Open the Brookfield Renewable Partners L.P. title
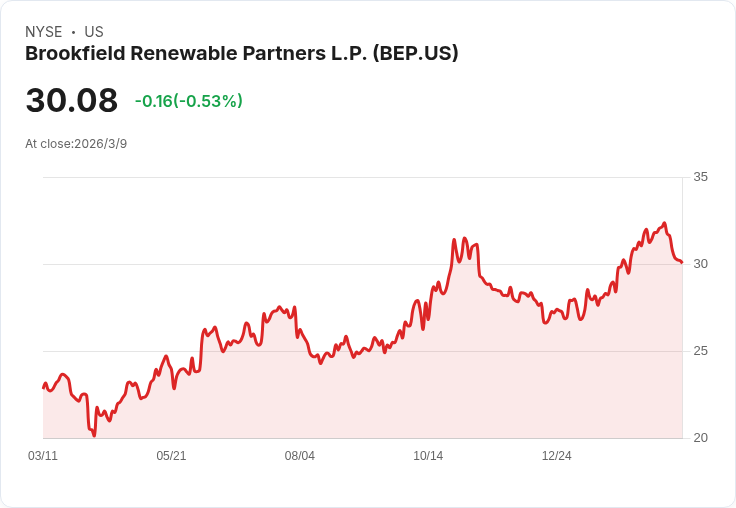Screen dimensions: 736x508 coord(241,53)
